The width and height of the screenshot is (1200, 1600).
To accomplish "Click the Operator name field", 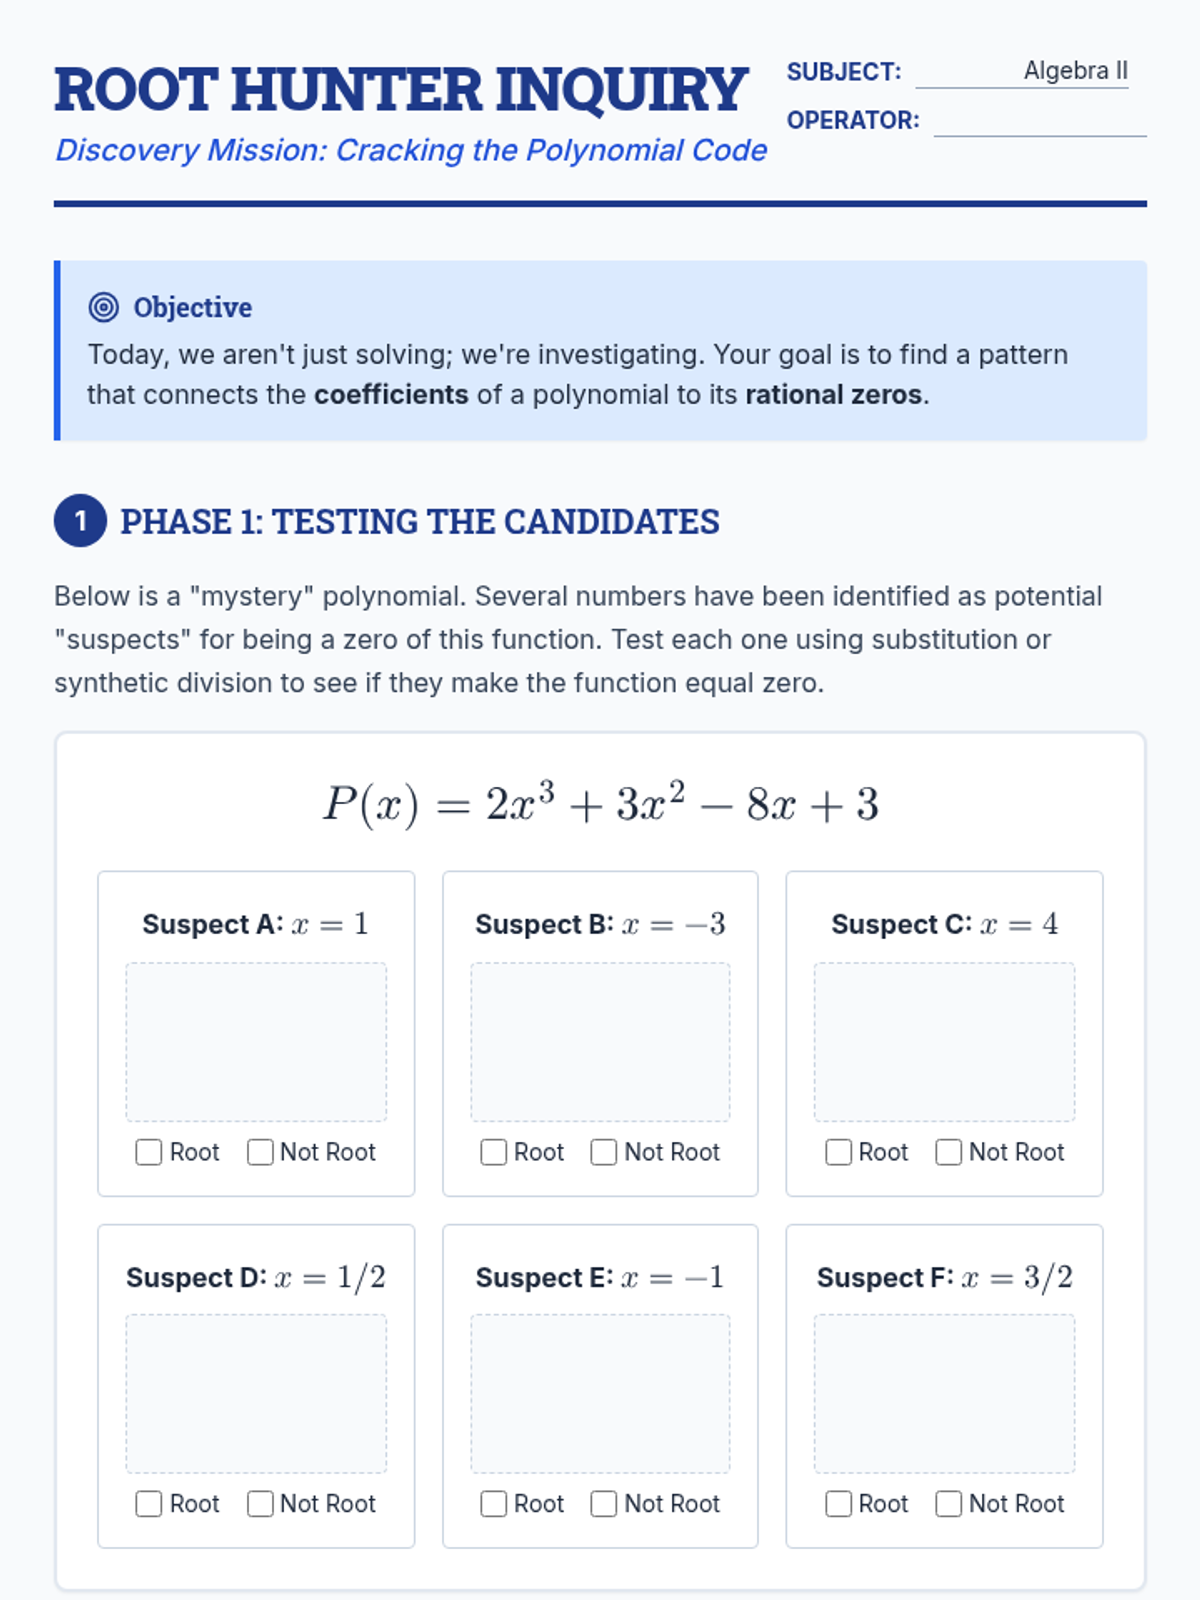I will click(1040, 121).
